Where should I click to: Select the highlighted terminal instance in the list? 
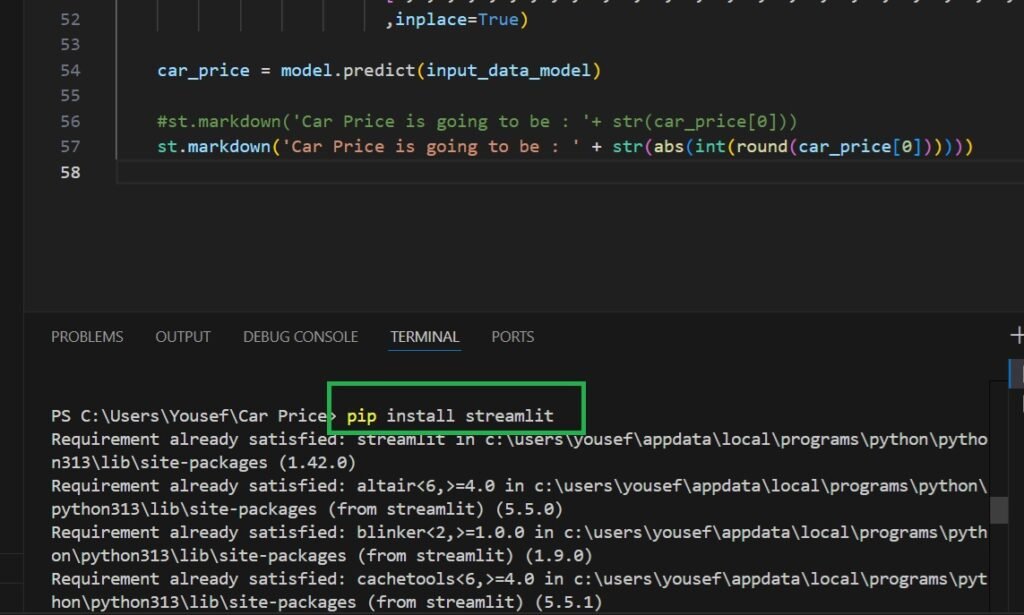1019,375
